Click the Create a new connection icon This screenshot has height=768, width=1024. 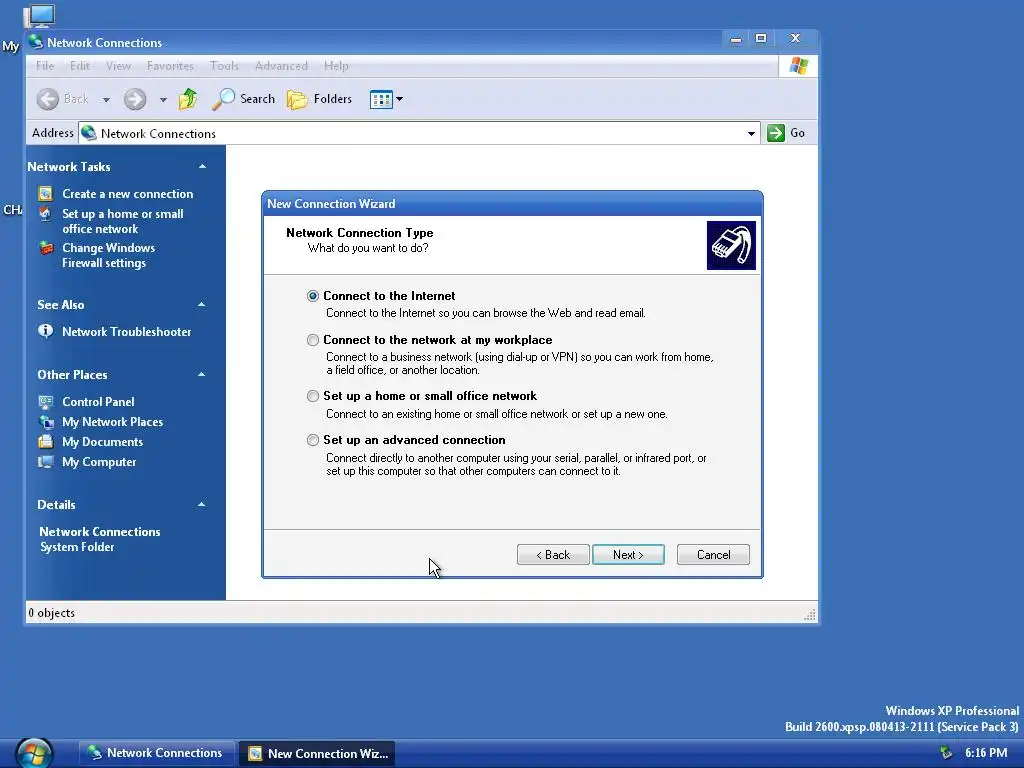(45, 193)
